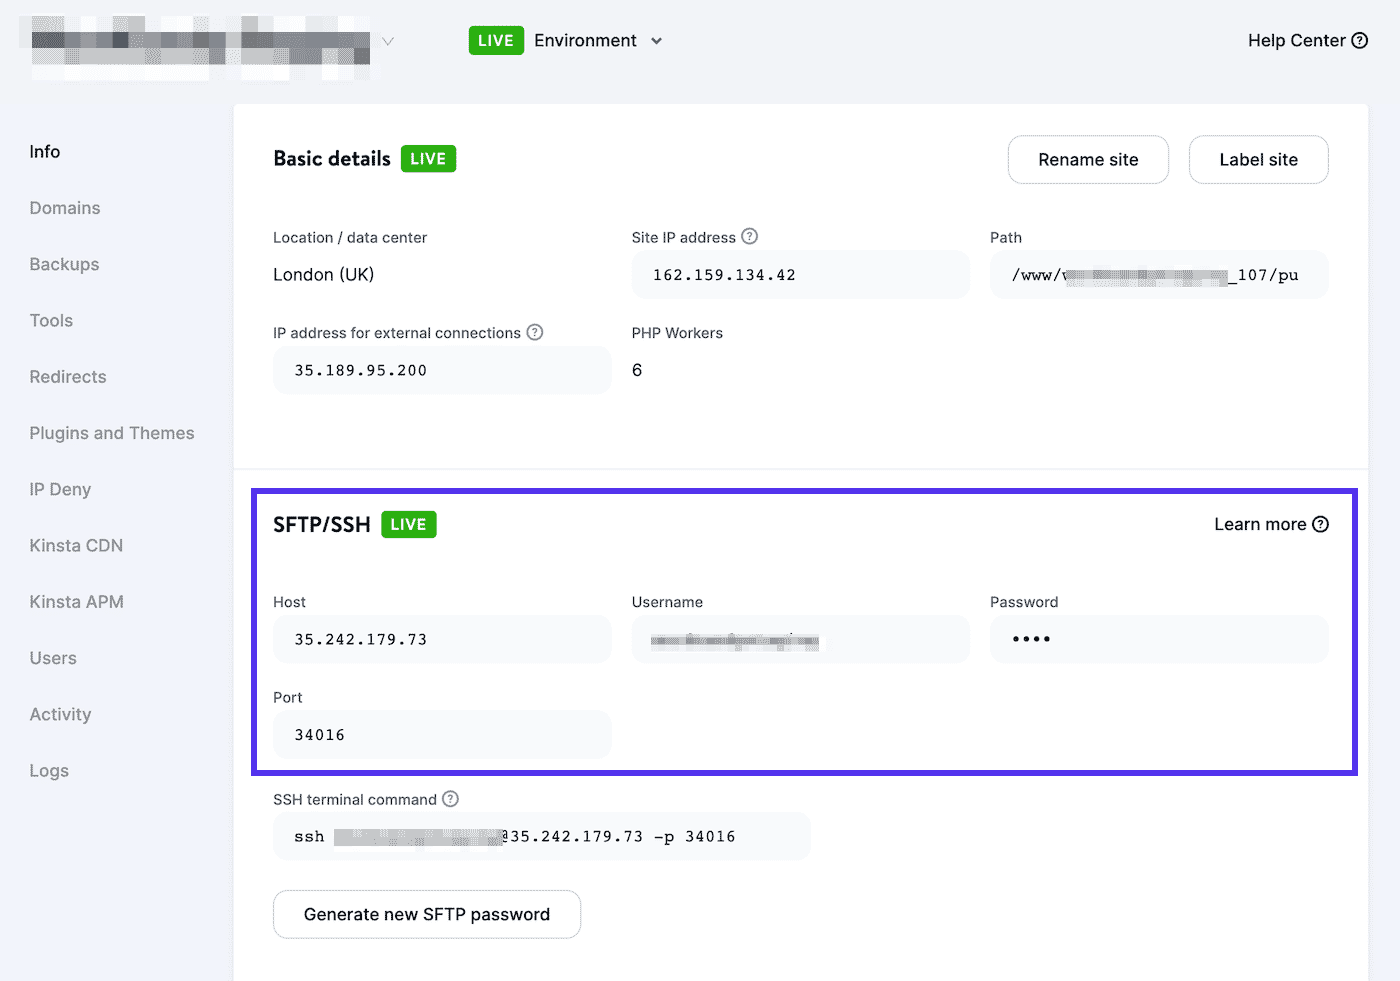Viewport: 1400px width, 981px height.
Task: Click the Site IP address tooltip icon
Action: [x=750, y=237]
